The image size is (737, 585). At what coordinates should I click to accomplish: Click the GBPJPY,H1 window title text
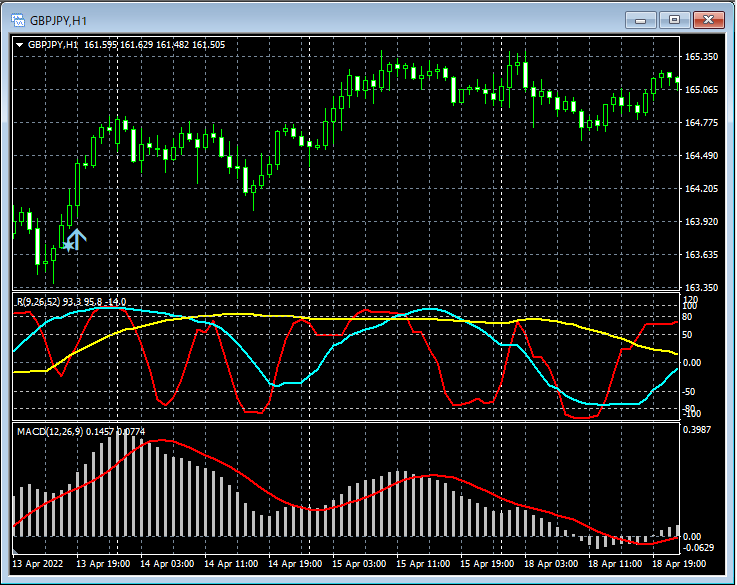point(58,19)
